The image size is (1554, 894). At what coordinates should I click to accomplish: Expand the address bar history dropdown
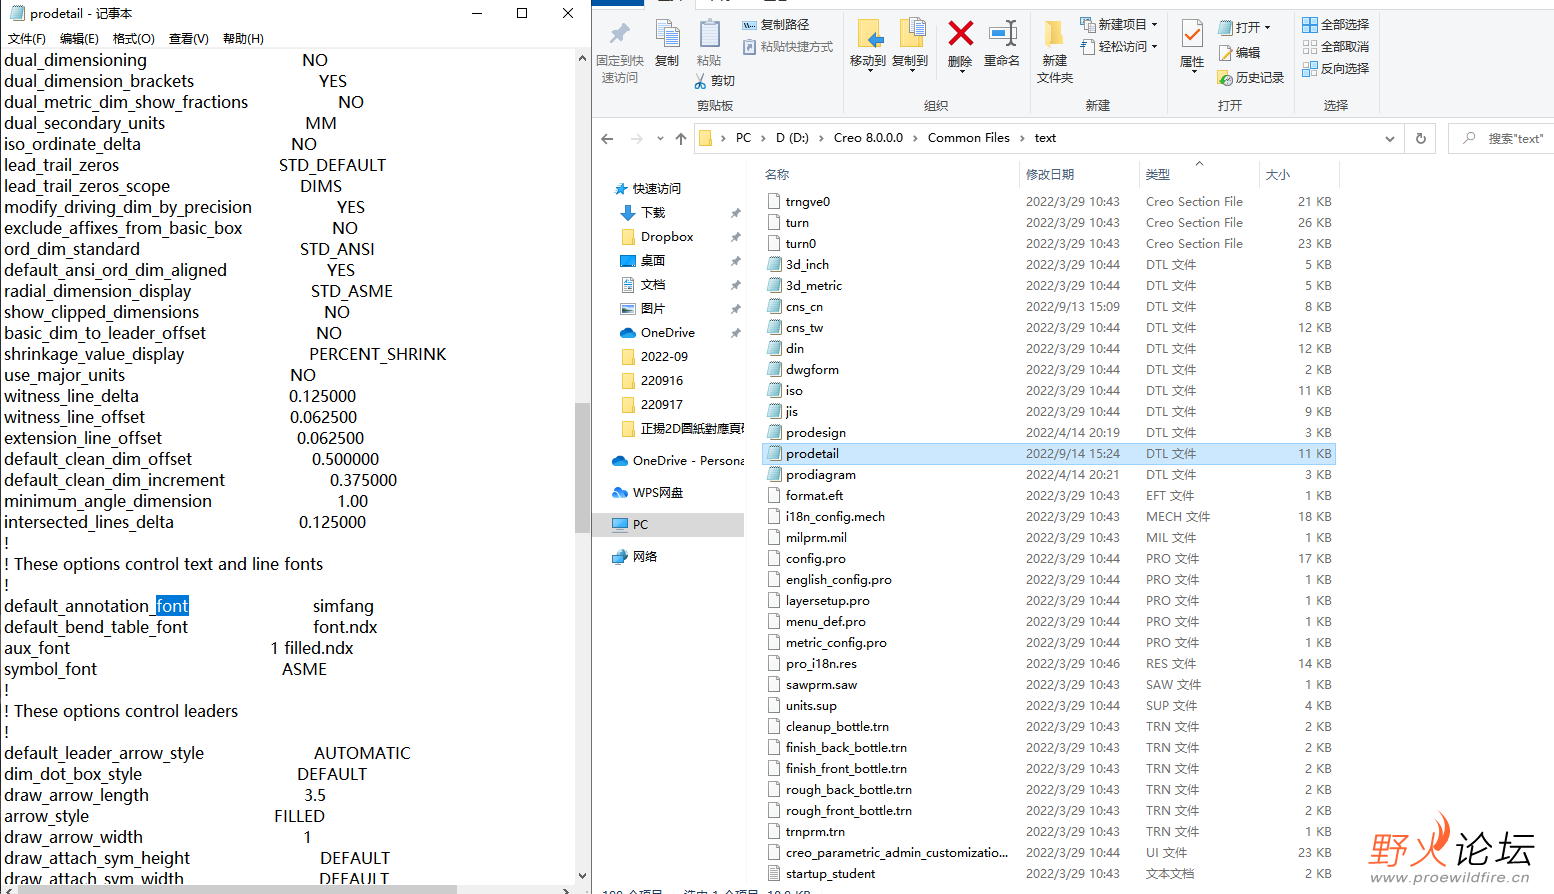click(x=1389, y=138)
